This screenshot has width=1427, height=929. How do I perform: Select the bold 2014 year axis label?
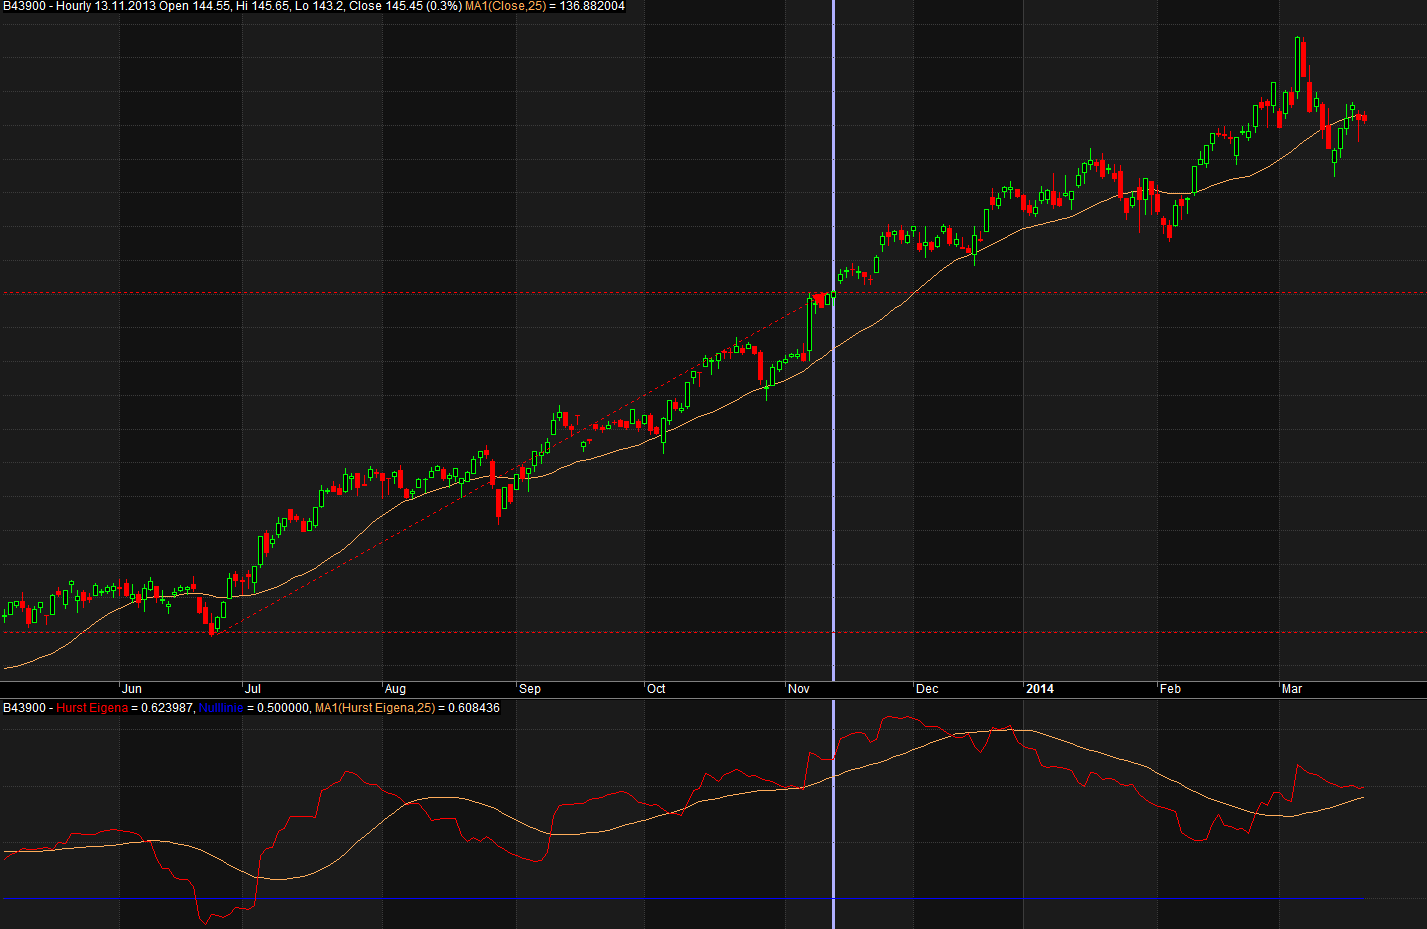pos(1040,689)
